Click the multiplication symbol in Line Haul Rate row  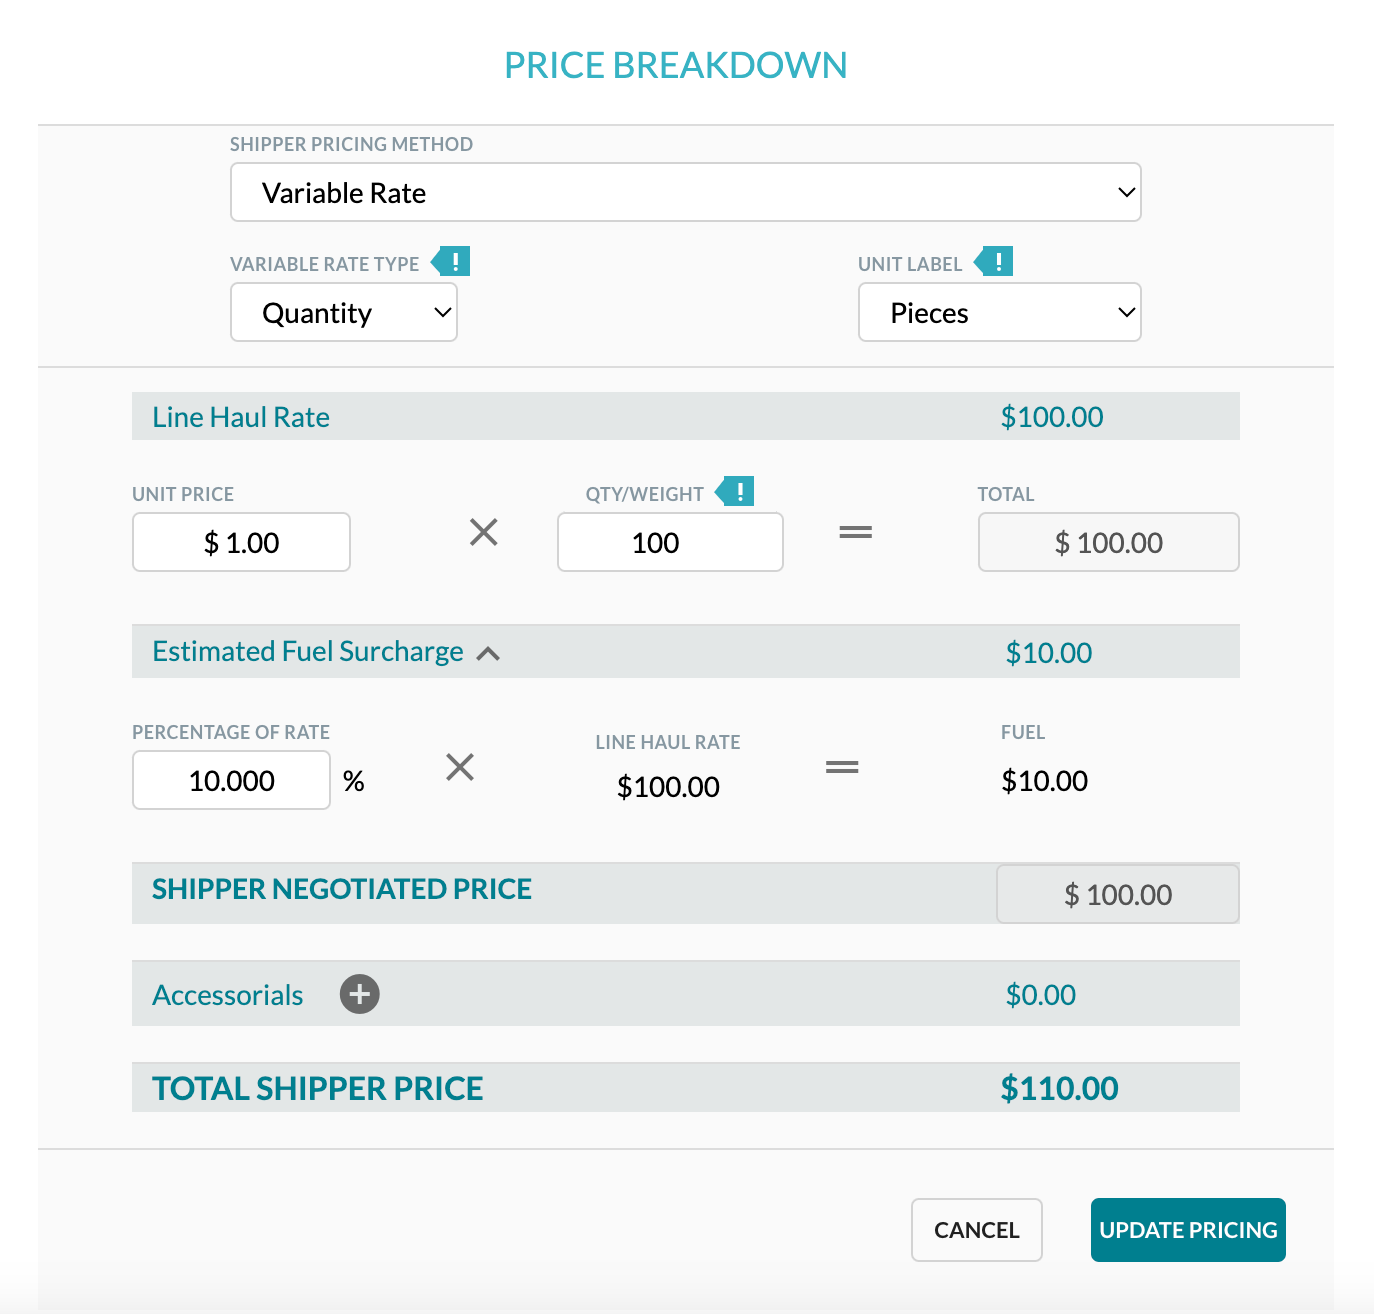[483, 533]
